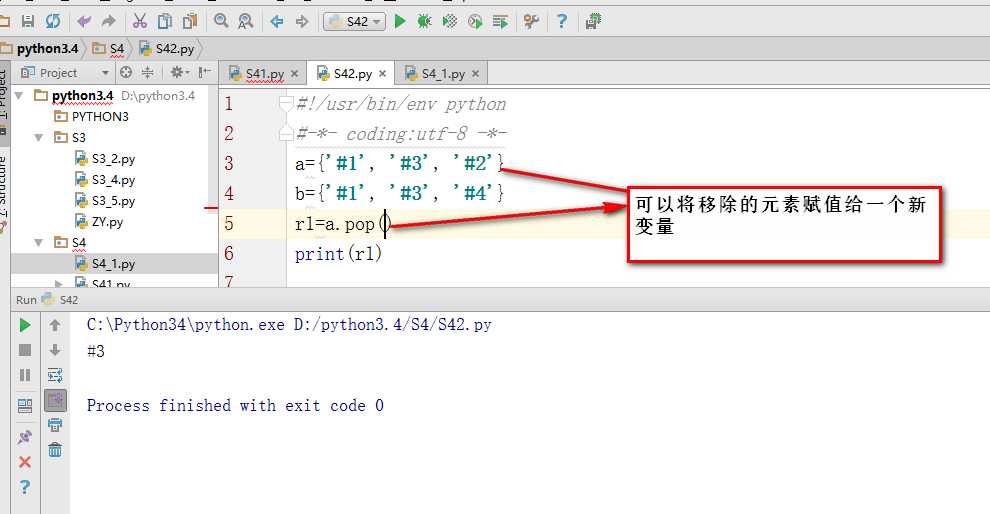Image resolution: width=990 pixels, height=514 pixels.
Task: Open the Structure side tool window tab
Action: coord(4,196)
